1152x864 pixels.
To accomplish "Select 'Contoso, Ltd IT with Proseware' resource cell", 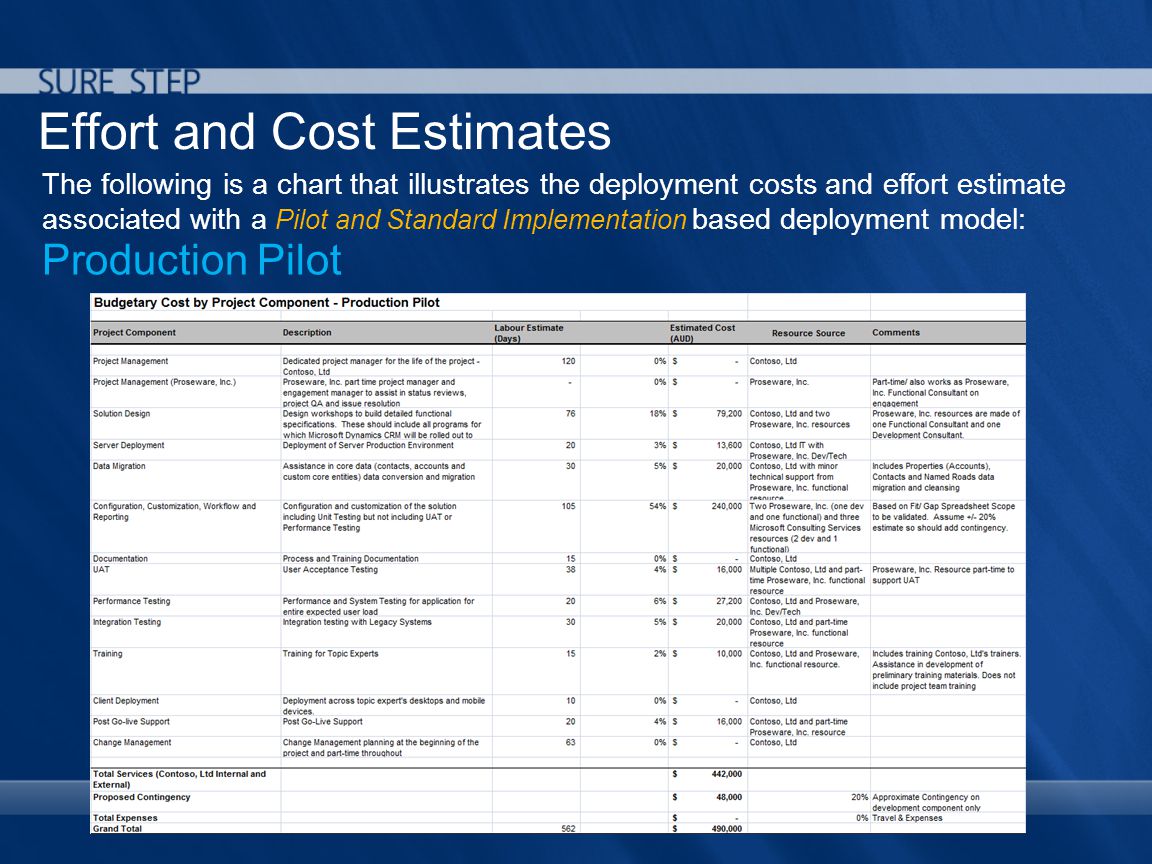I will [798, 450].
